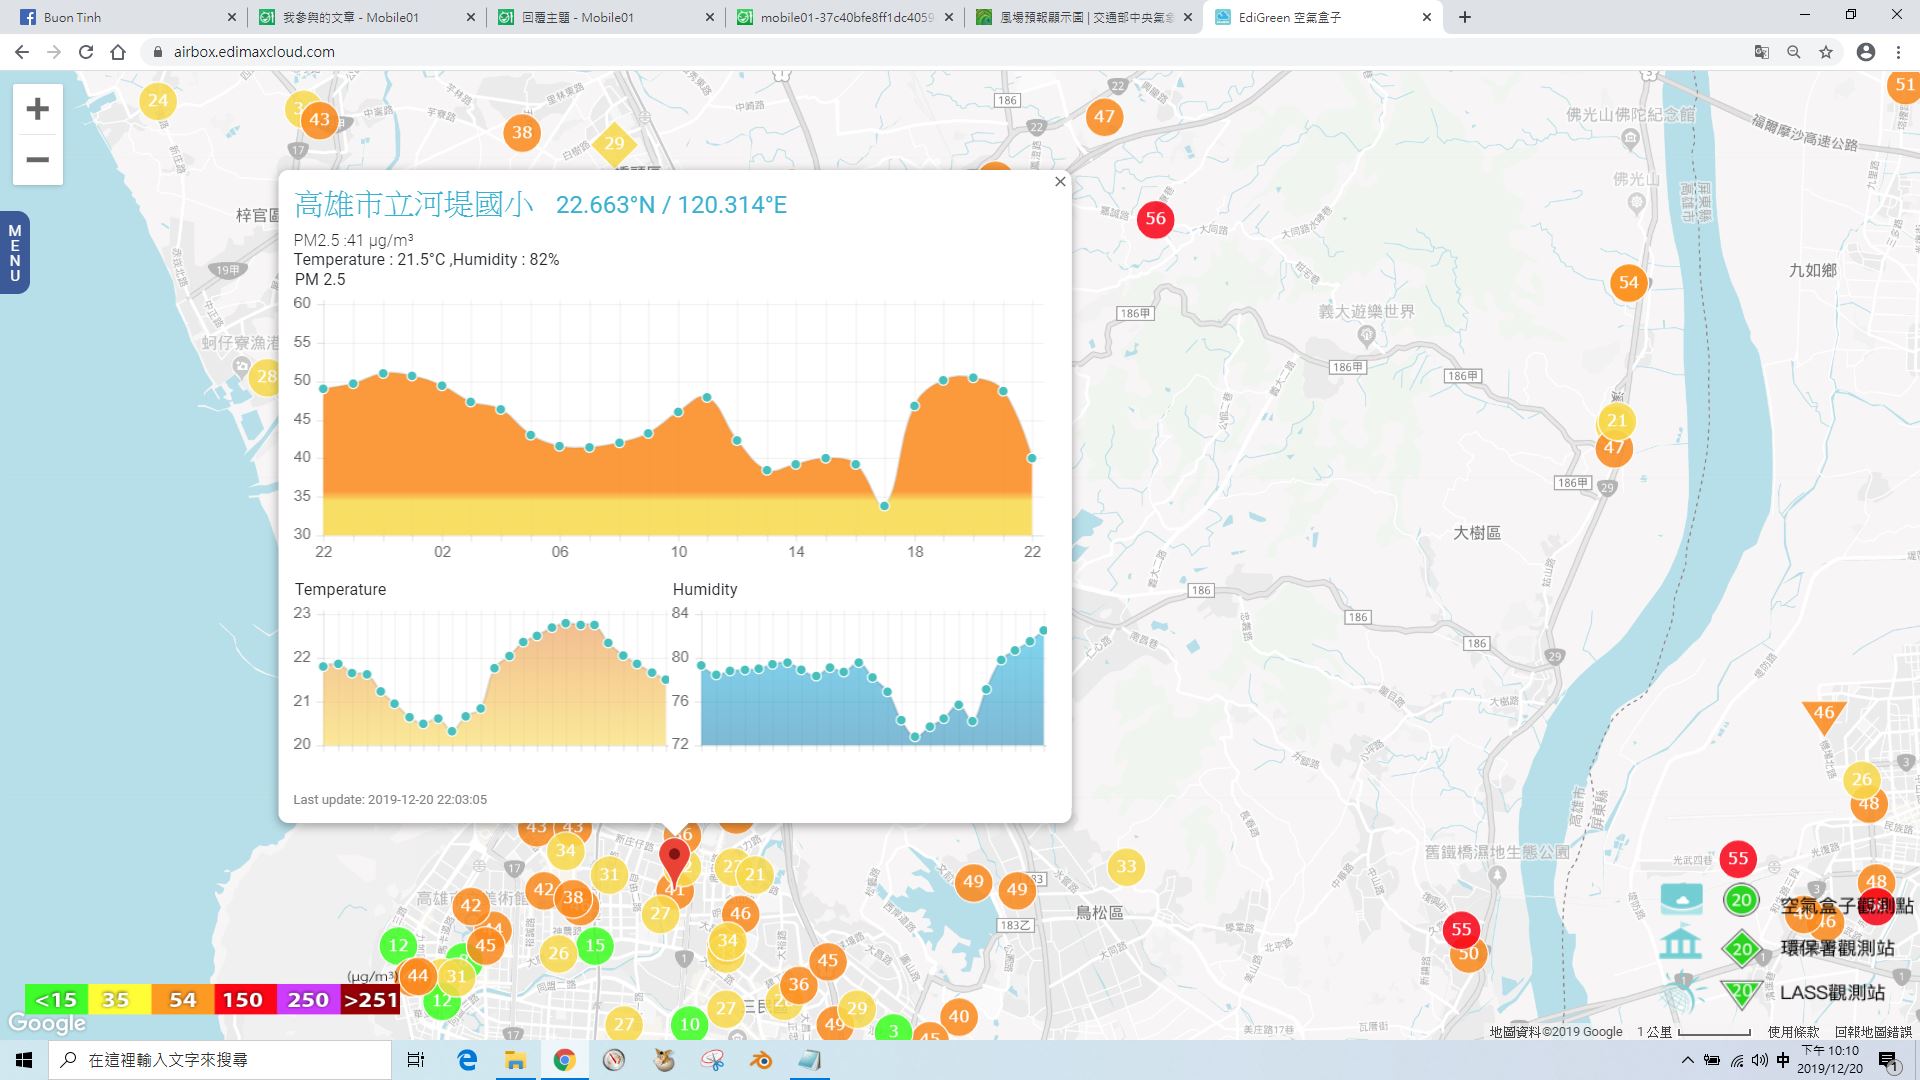Select the orange 40 marker at bottom

pos(958,1017)
